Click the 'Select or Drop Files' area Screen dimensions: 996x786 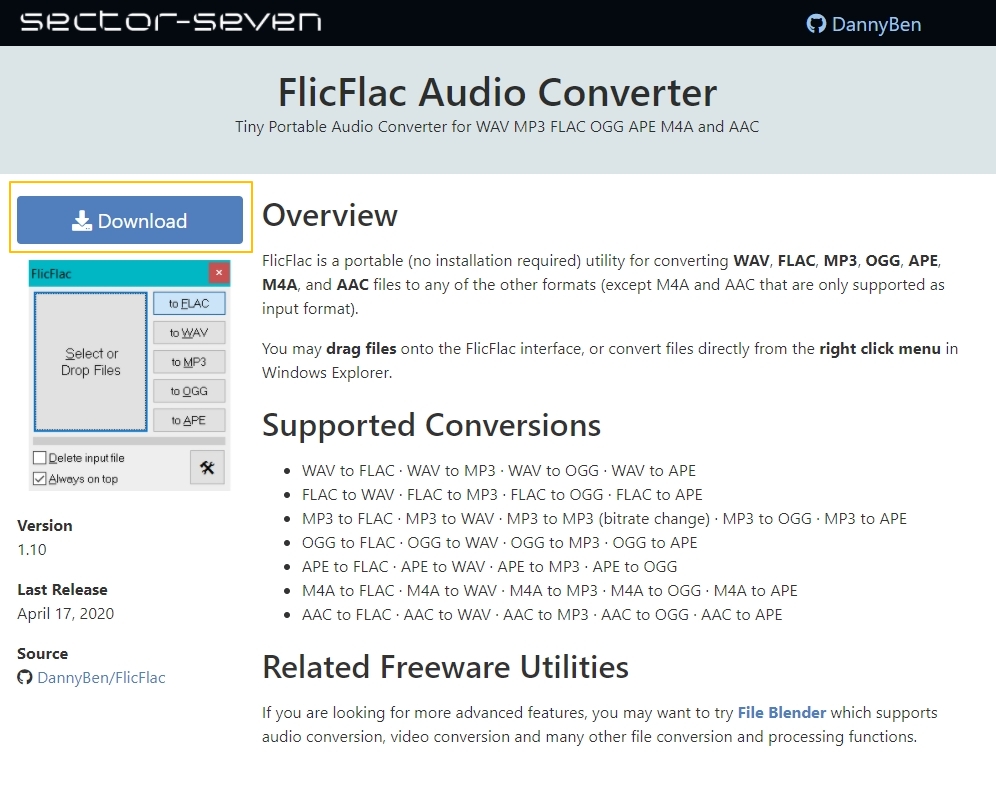pyautogui.click(x=91, y=362)
